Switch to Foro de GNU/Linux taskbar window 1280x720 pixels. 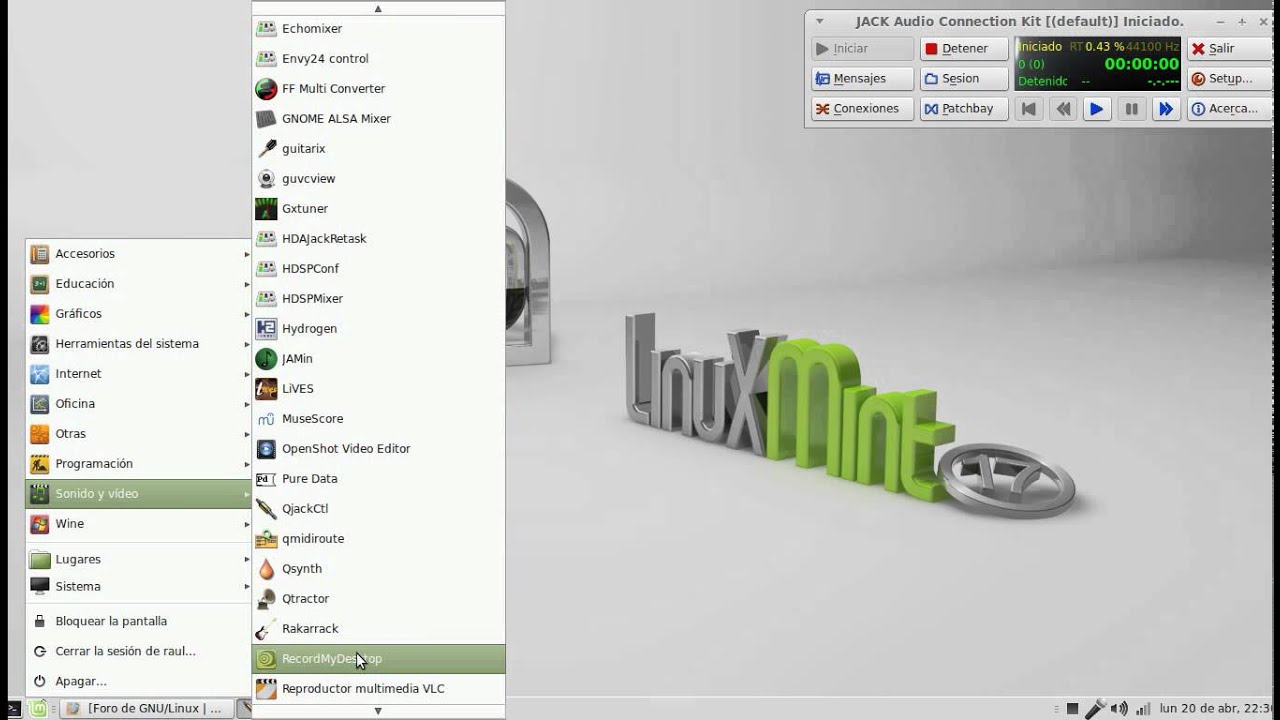[x=147, y=709]
